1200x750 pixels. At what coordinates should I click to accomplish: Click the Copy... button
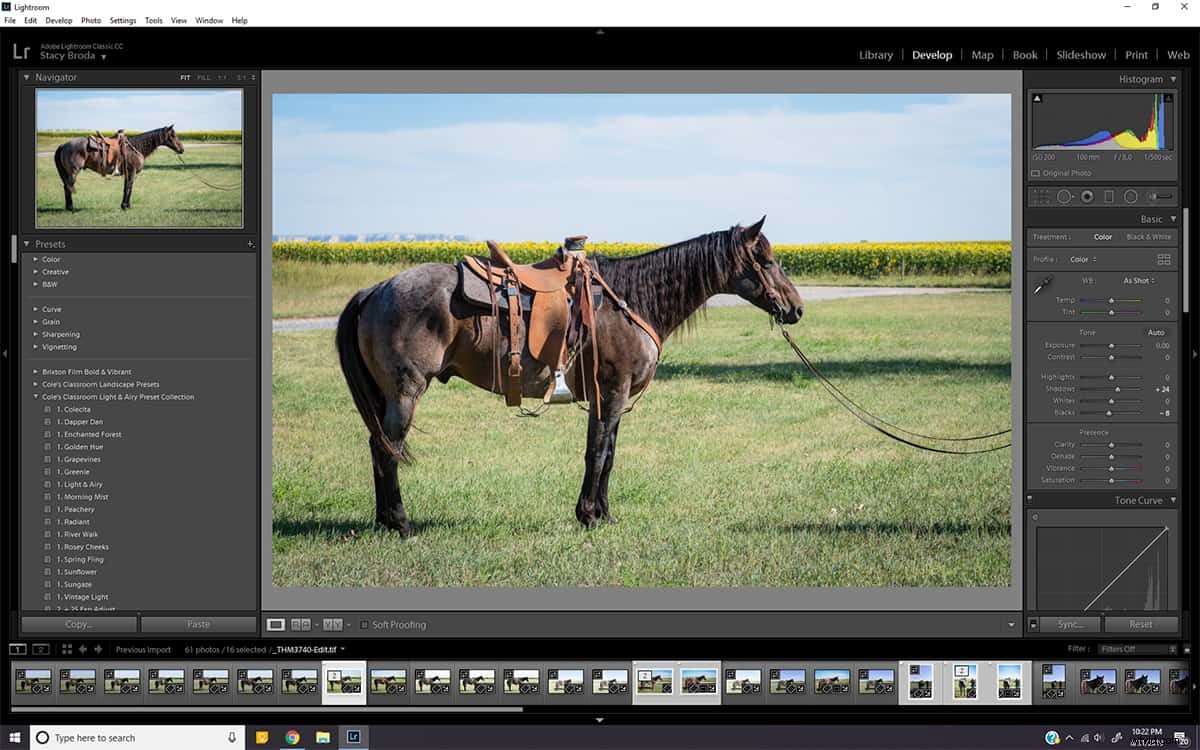77,624
